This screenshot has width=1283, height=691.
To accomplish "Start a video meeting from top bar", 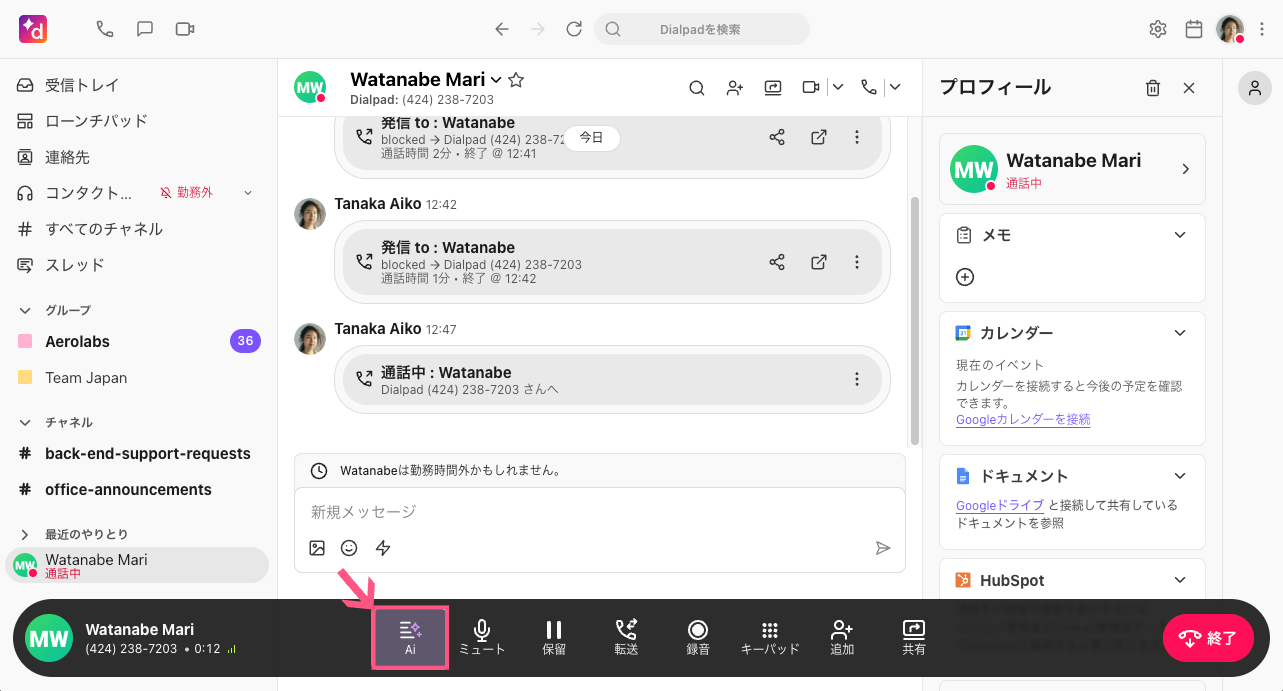I will coord(185,29).
